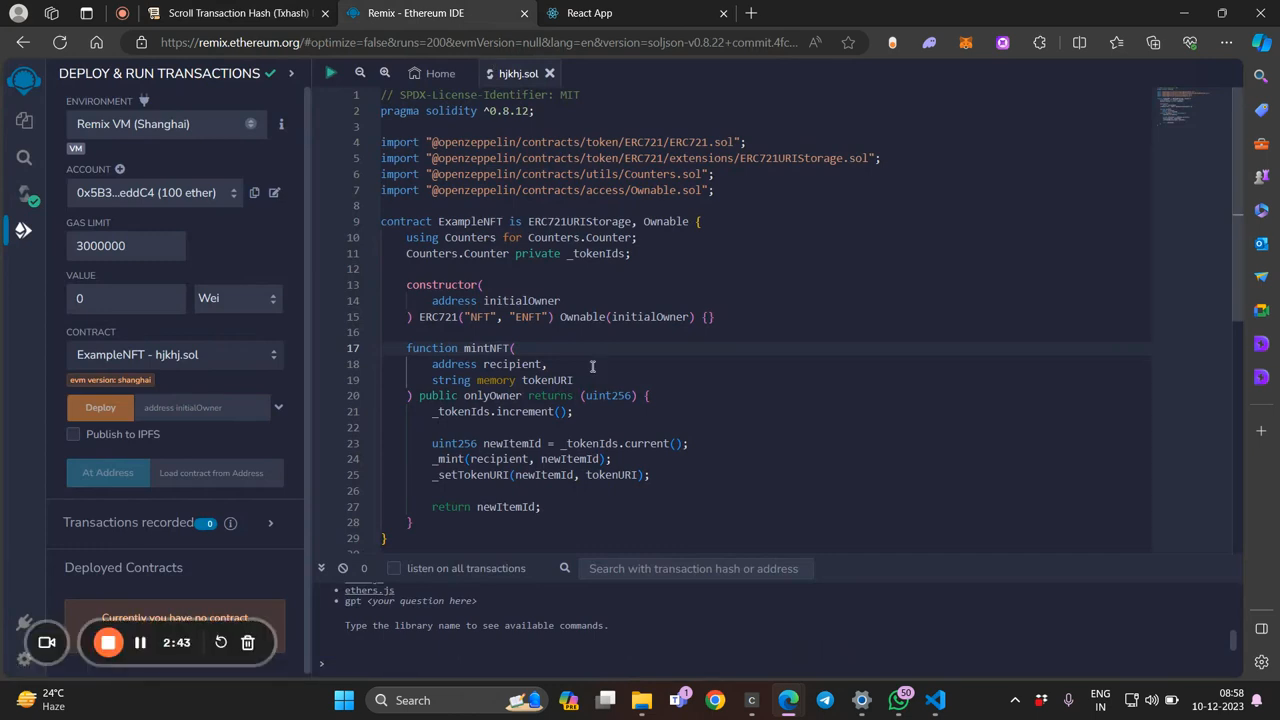
Task: Open Remix settings gear icon
Action: click(x=24, y=659)
